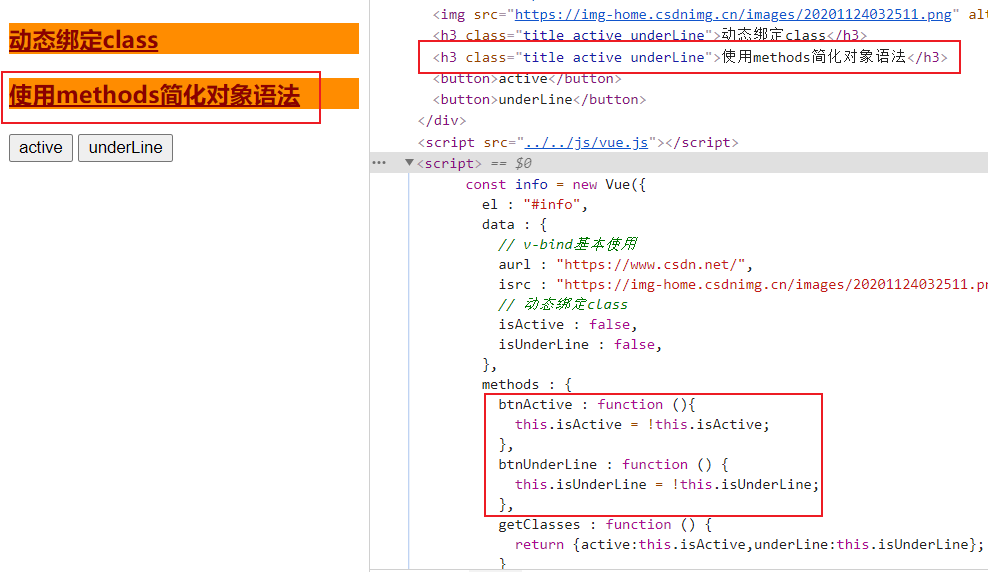Screen dimensions: 988x572
Task: Open the img src csdnimg link
Action: (x=733, y=14)
